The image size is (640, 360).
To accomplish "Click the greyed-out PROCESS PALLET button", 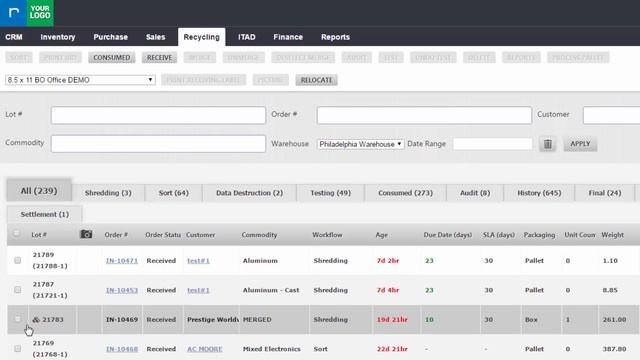I will (x=578, y=58).
